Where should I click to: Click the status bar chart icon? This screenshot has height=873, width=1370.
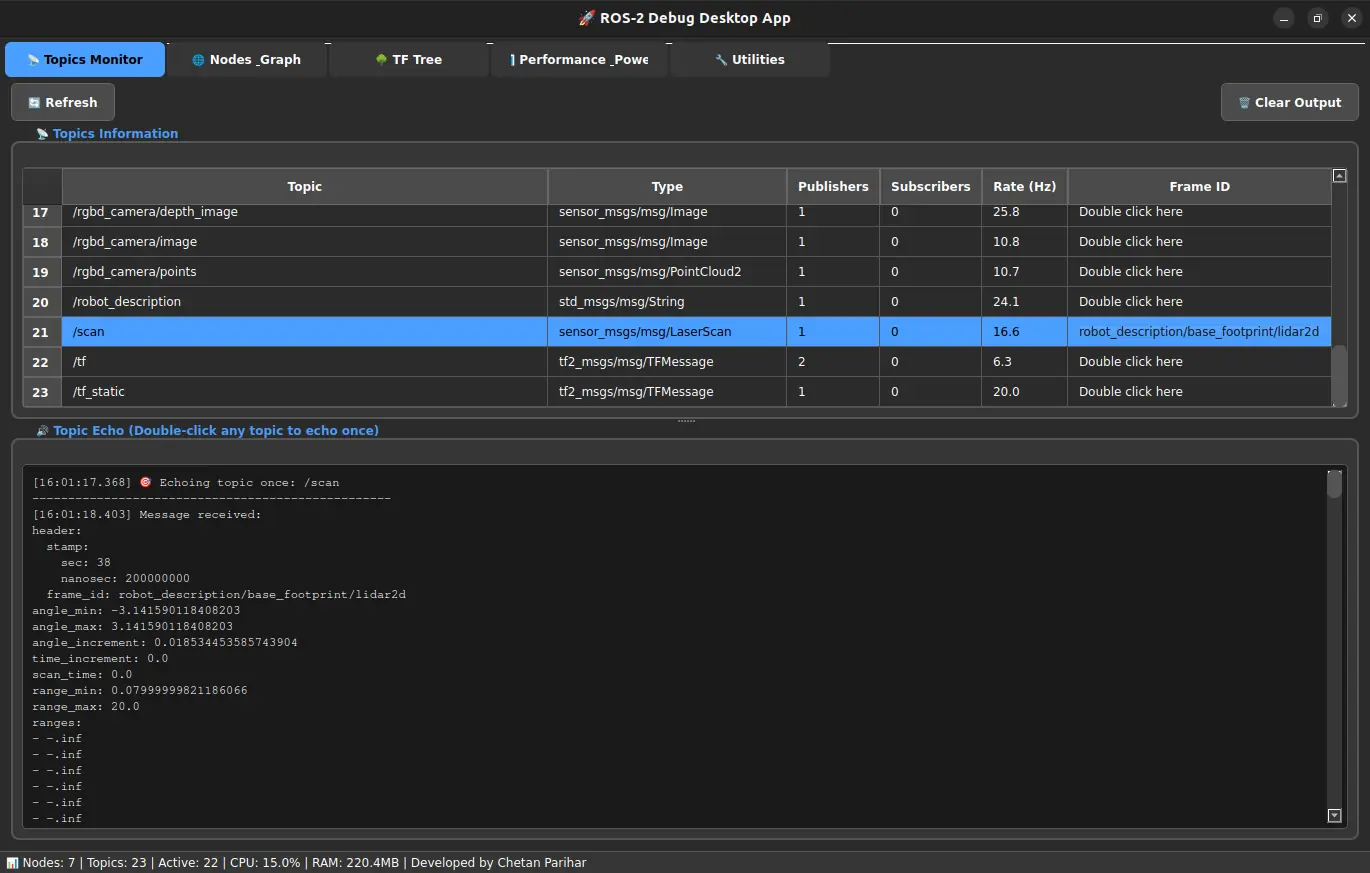click(12, 863)
